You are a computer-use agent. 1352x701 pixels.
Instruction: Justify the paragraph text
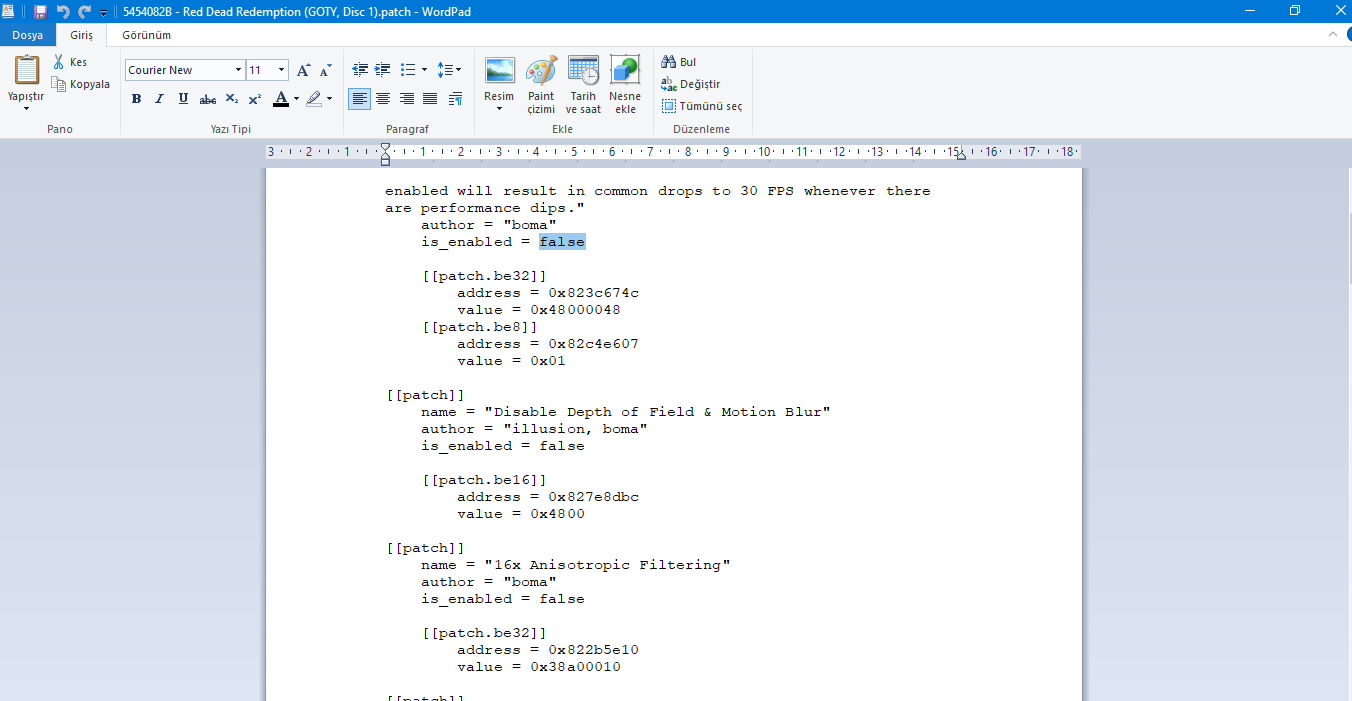coord(430,98)
